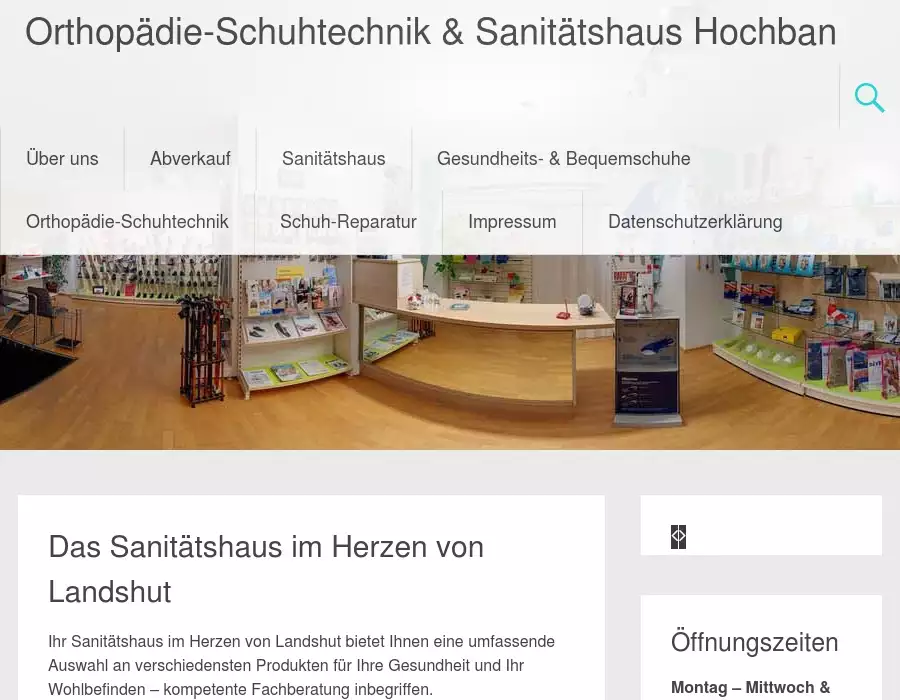Open the Über uns menu item

pyautogui.click(x=62, y=158)
